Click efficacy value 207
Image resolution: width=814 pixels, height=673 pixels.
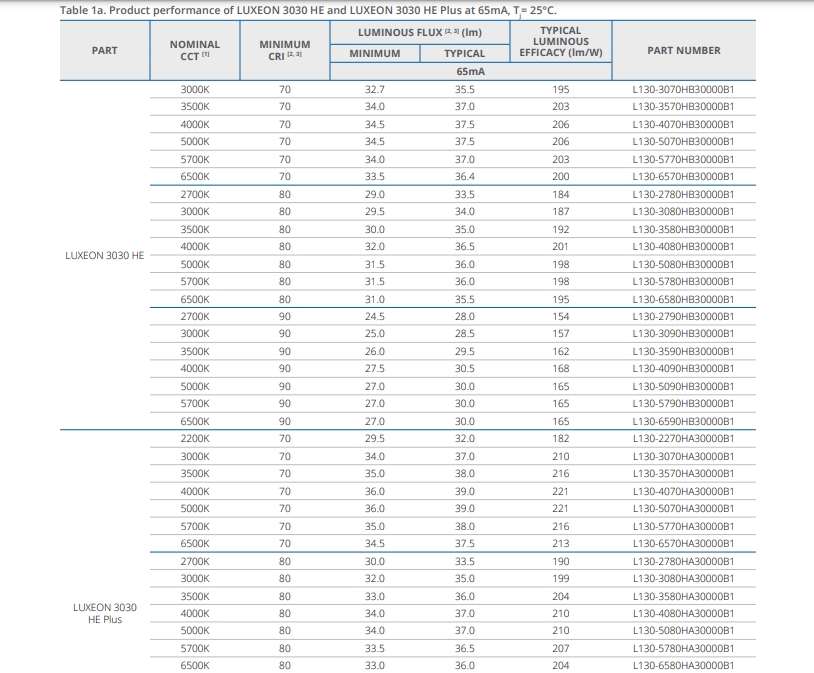pyautogui.click(x=561, y=648)
